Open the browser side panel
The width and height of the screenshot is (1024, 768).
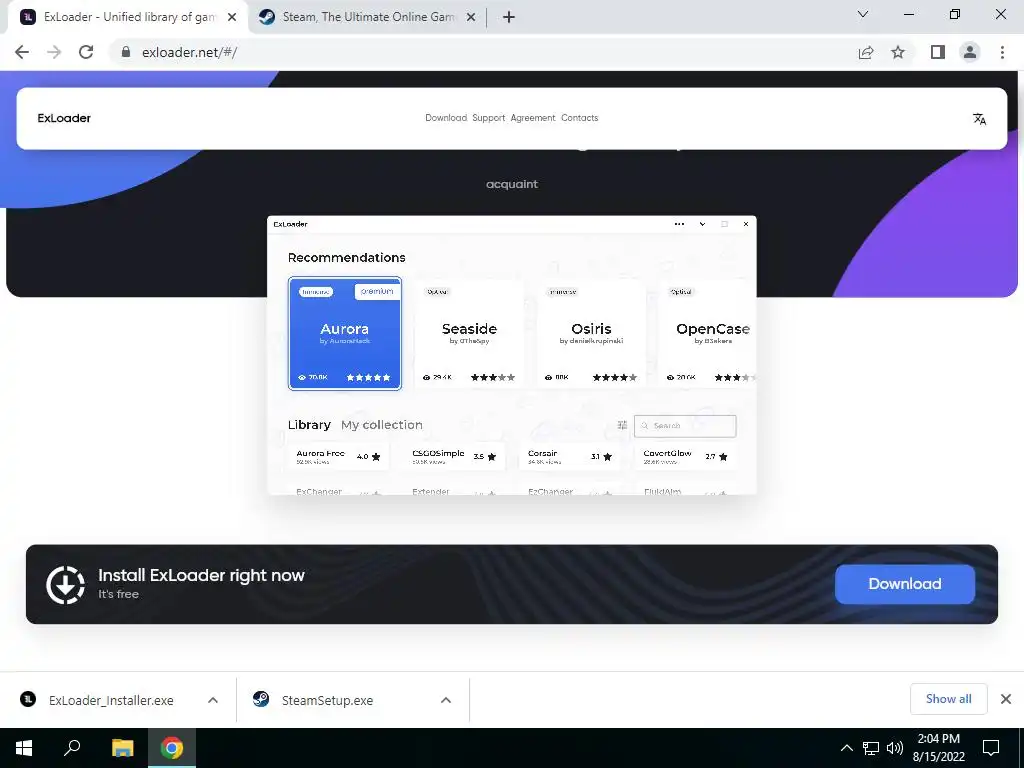[938, 52]
